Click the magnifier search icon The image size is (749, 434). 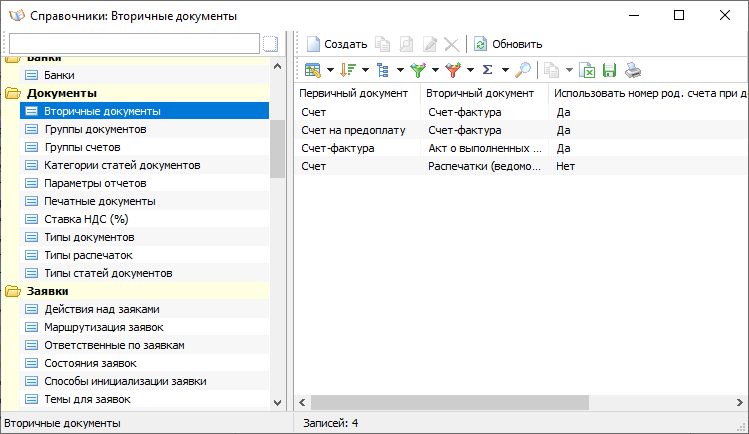coord(523,70)
